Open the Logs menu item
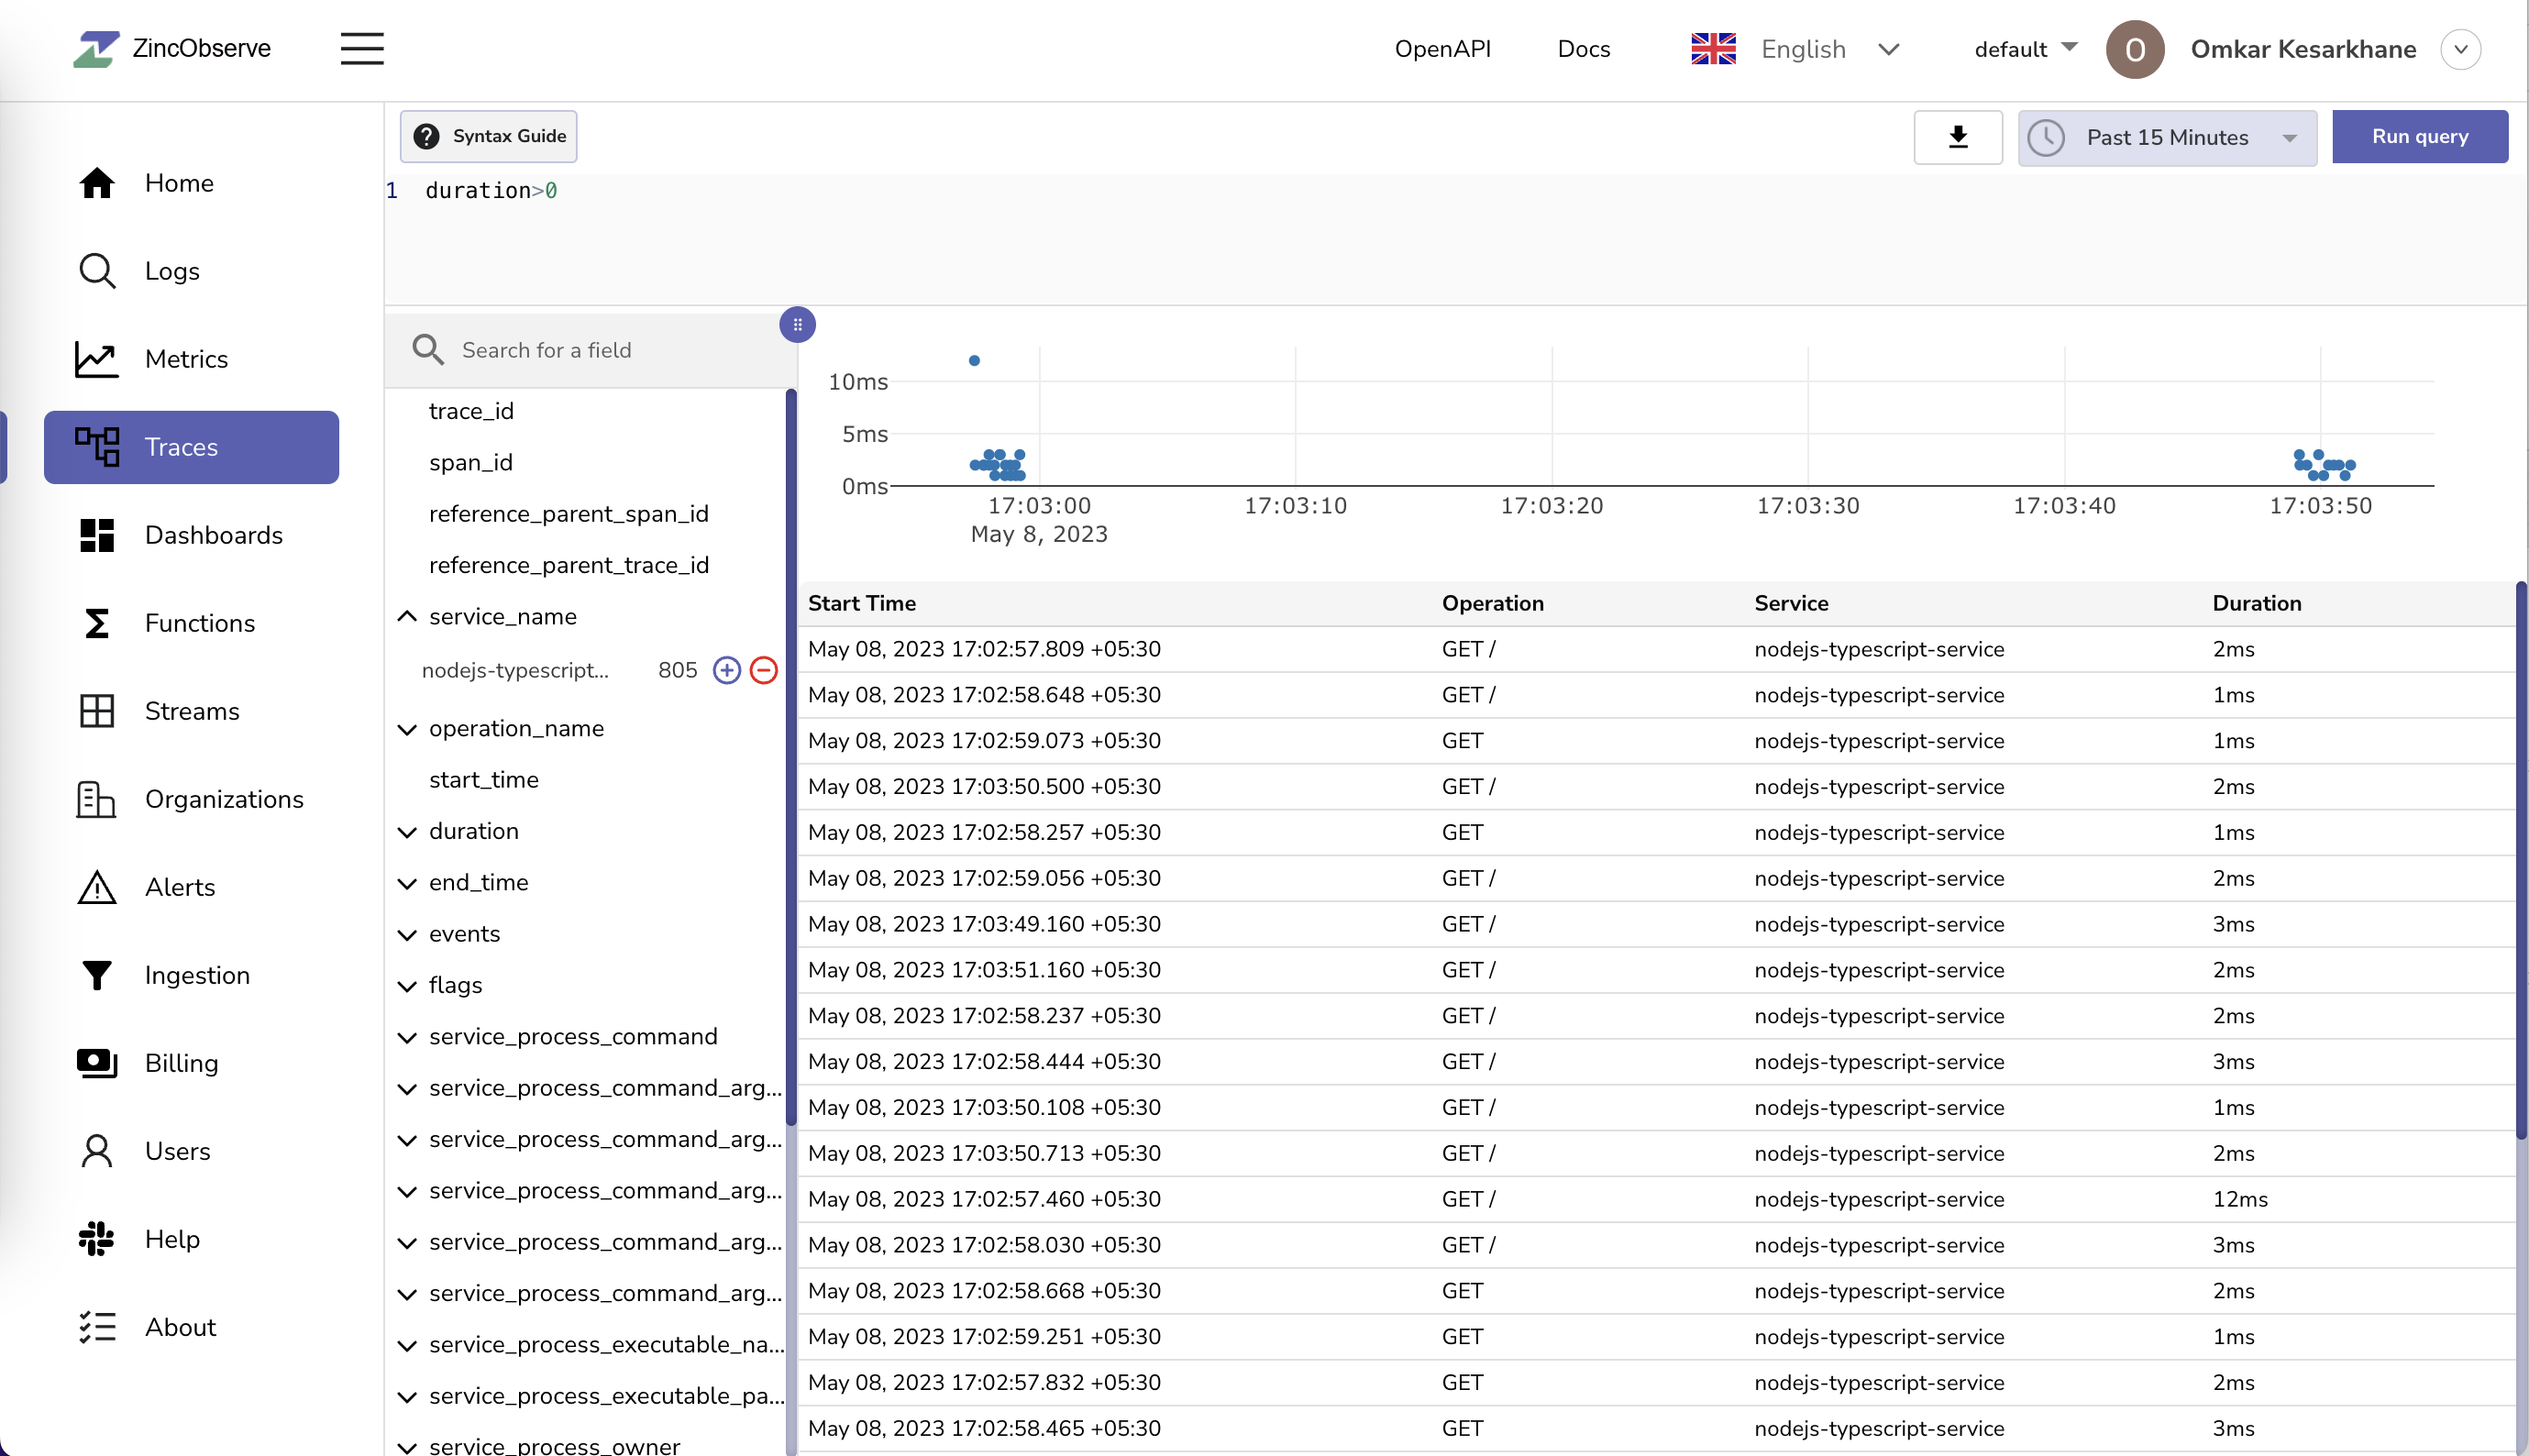Viewport: 2529px width, 1456px height. pyautogui.click(x=171, y=271)
